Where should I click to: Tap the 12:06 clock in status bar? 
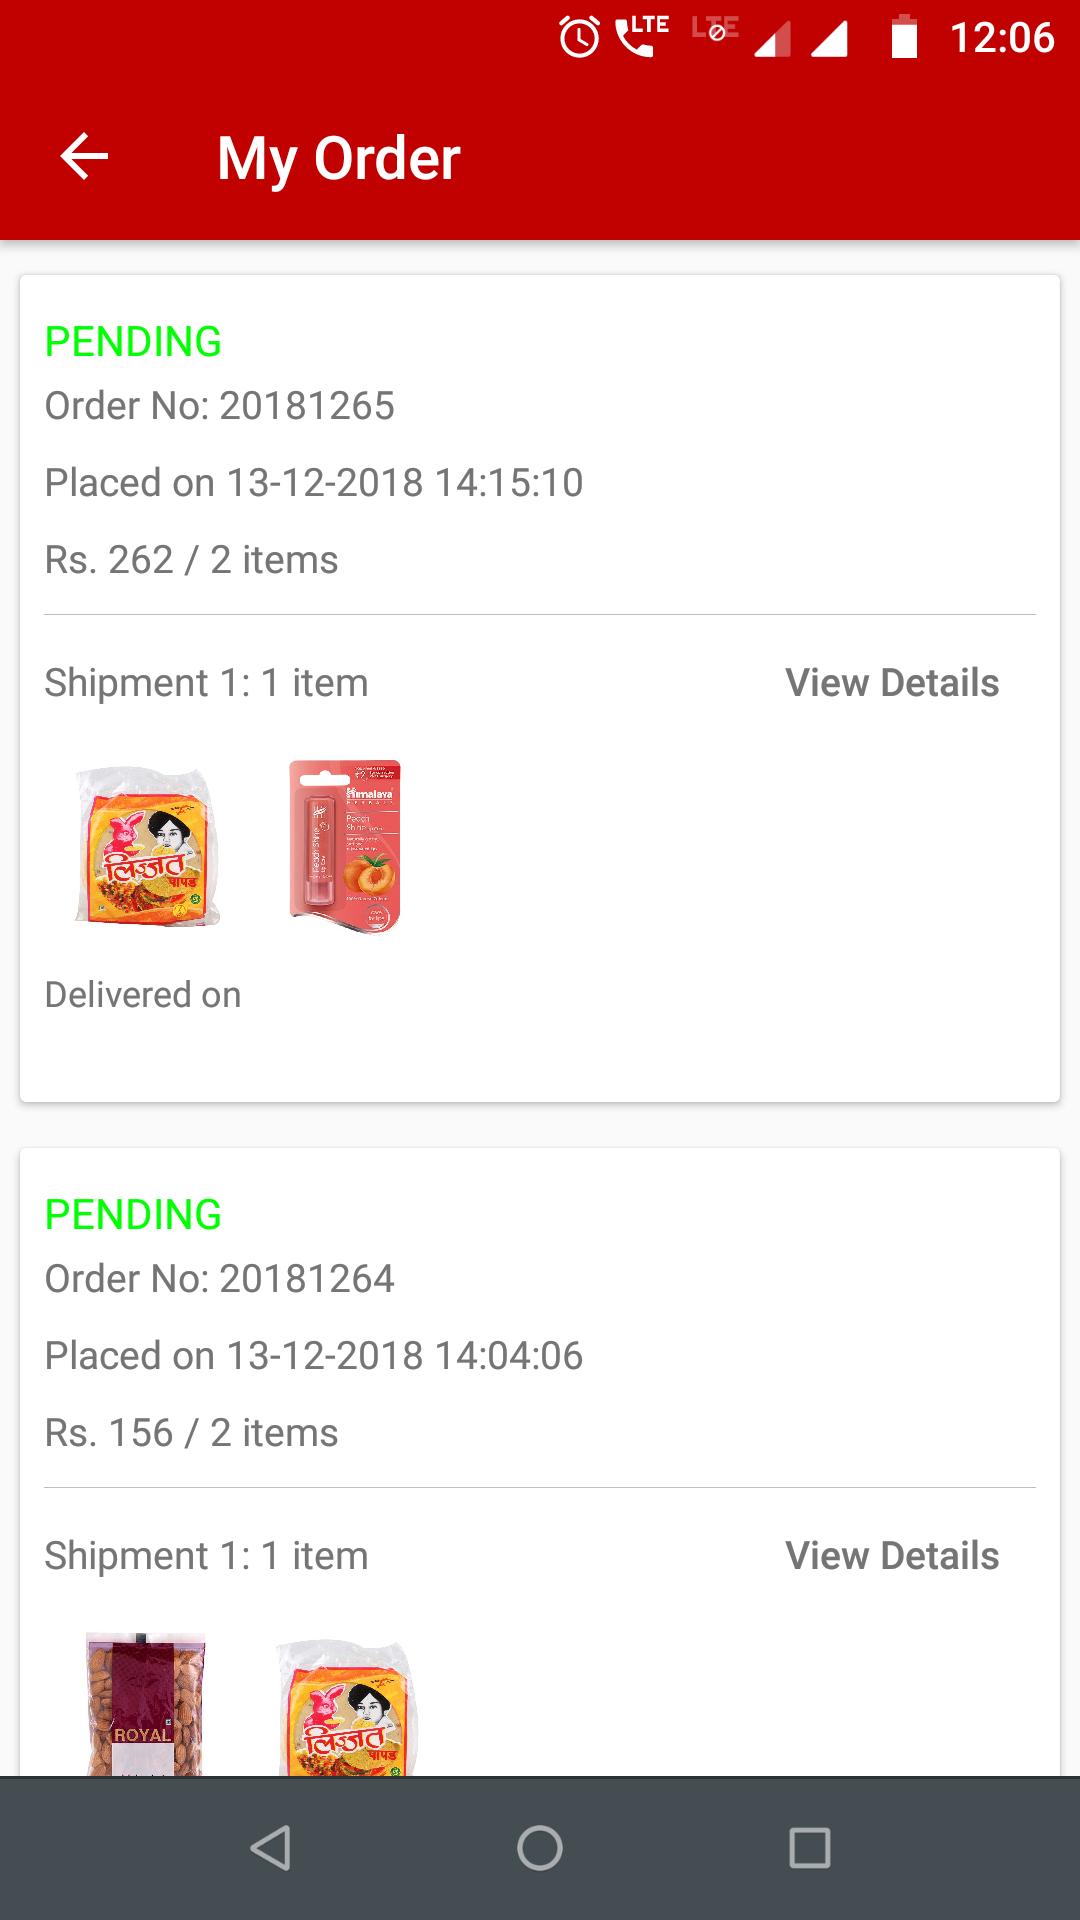[1002, 38]
